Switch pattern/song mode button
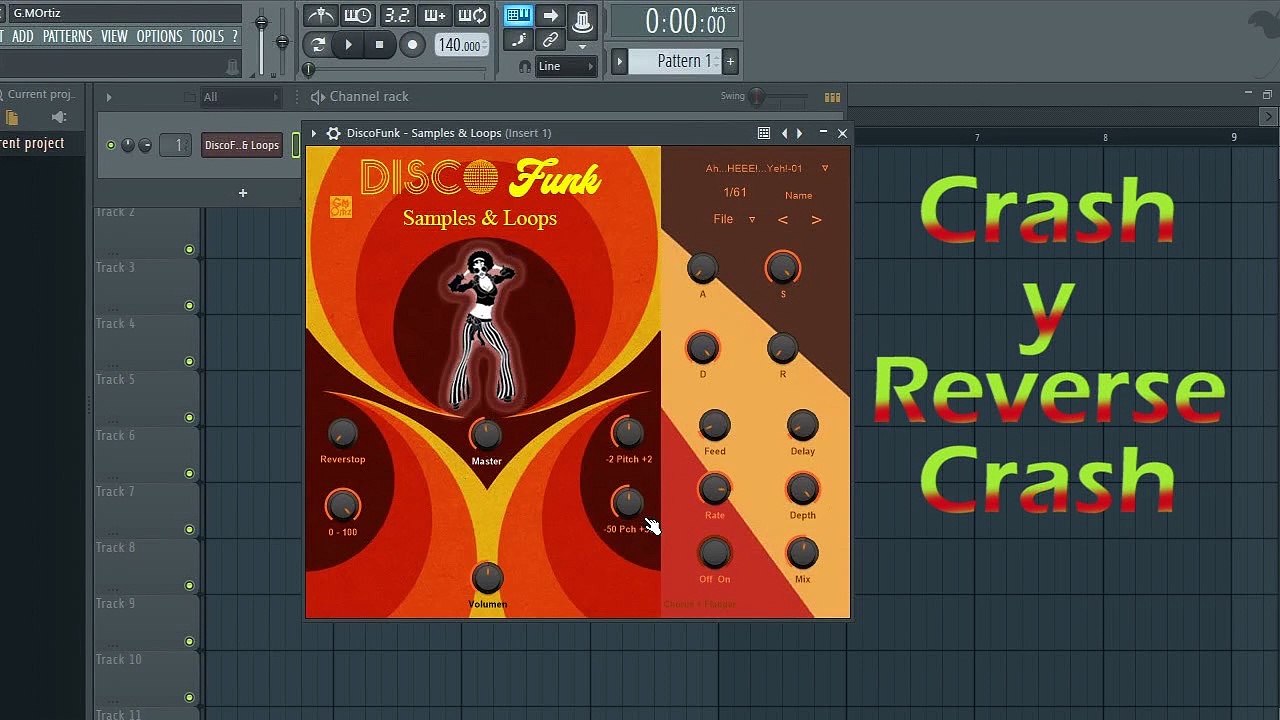 pos(318,44)
